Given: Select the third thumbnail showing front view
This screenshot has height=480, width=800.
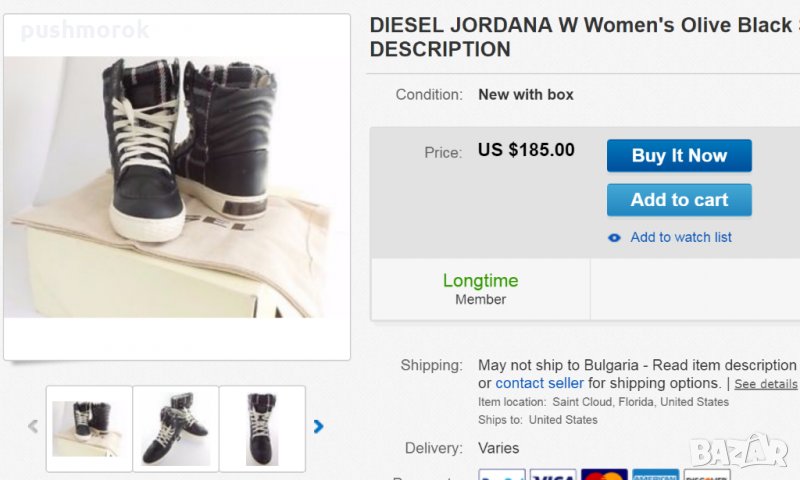Looking at the screenshot, I should click(262, 428).
